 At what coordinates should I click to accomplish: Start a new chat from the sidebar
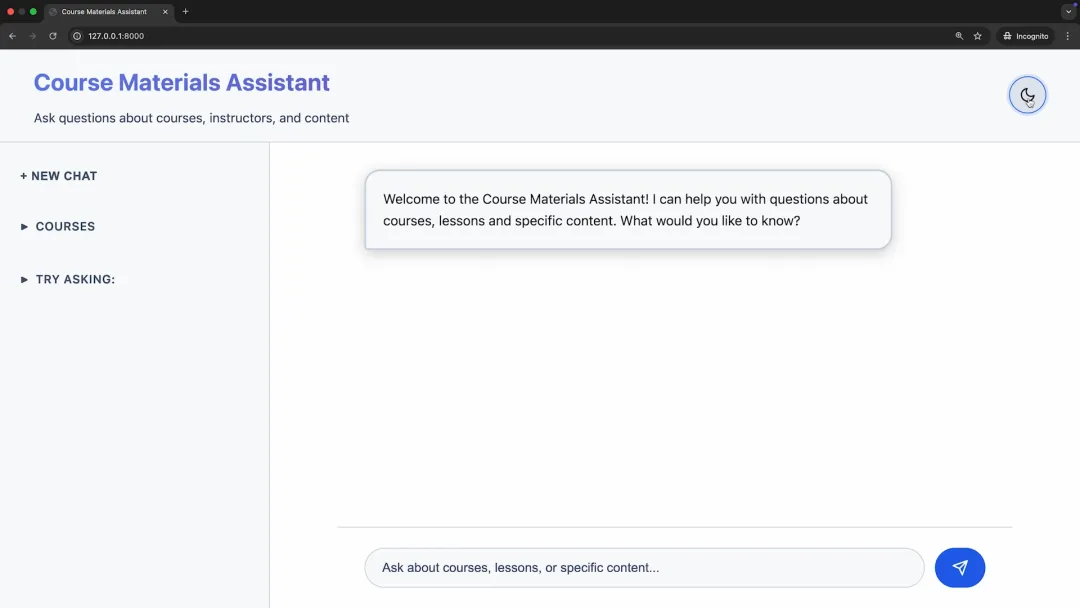click(x=59, y=176)
